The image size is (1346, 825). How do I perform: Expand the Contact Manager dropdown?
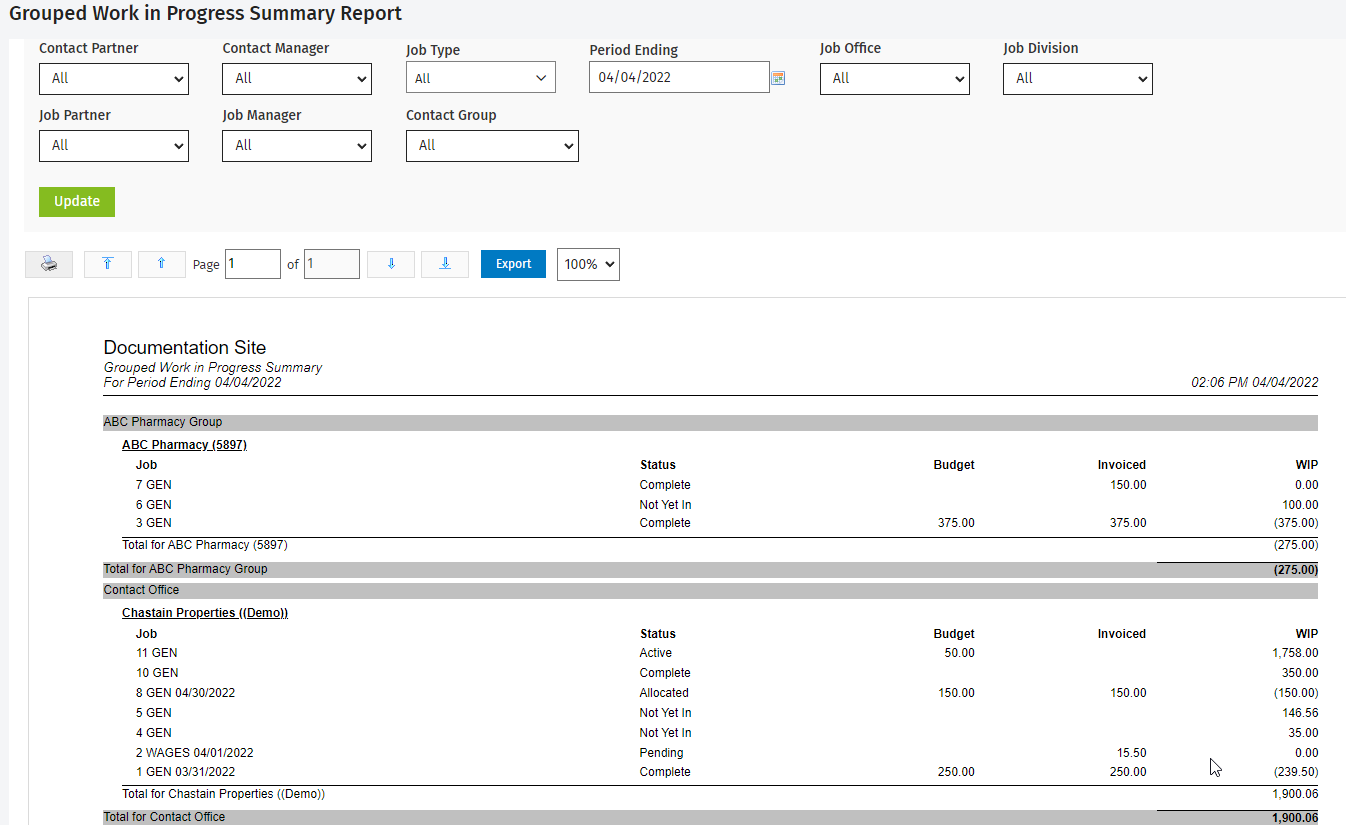pyautogui.click(x=297, y=79)
